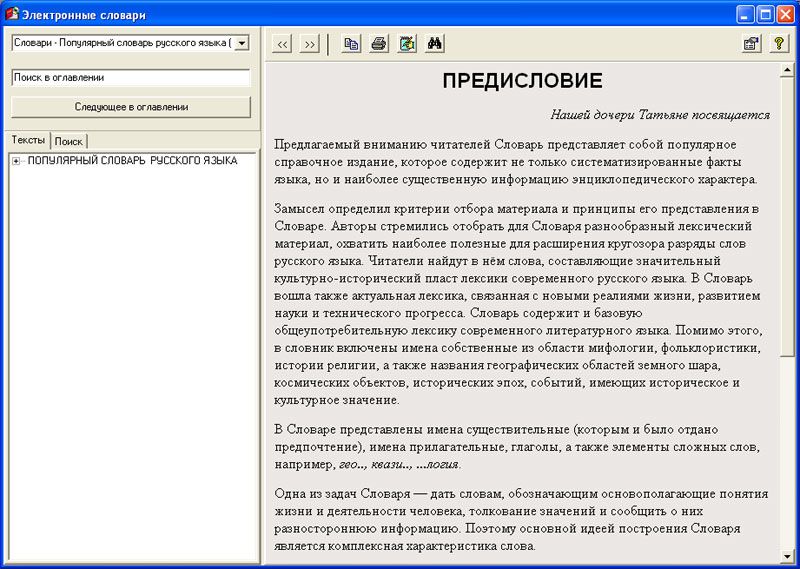
Task: Click the app icon in the title bar
Action: 12,14
